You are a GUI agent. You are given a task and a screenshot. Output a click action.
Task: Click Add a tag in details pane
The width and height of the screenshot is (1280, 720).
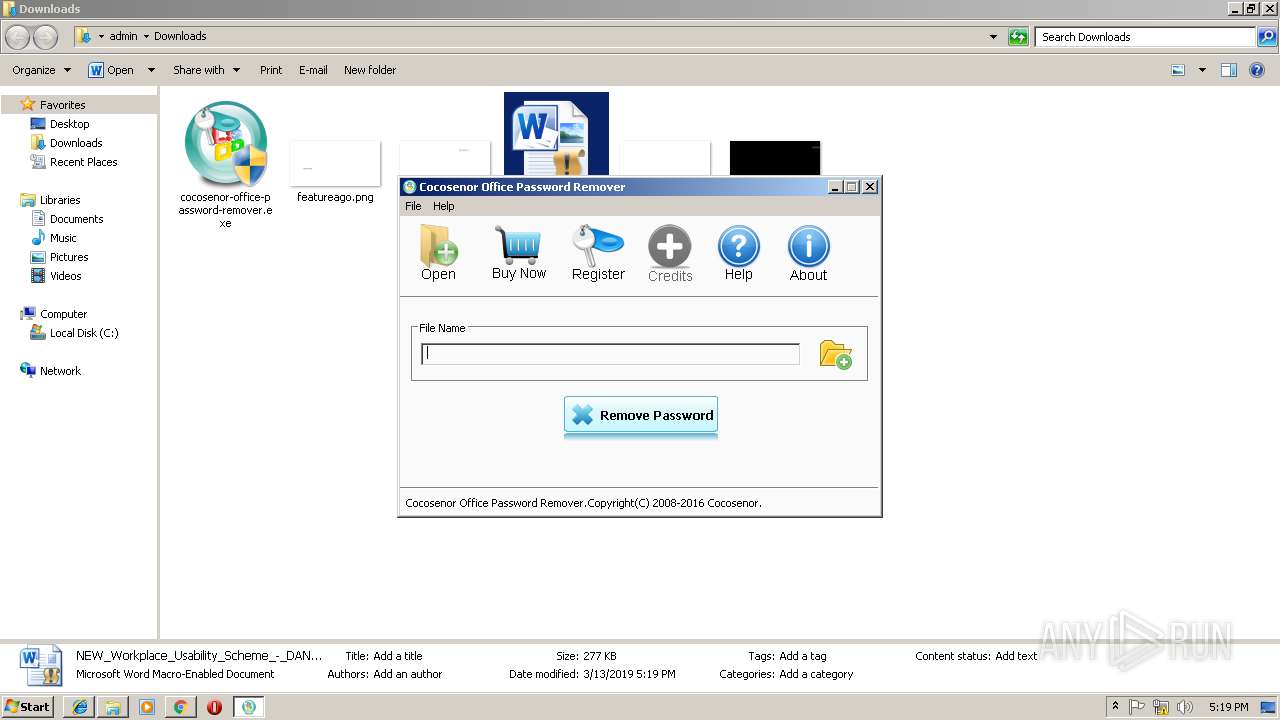[803, 656]
